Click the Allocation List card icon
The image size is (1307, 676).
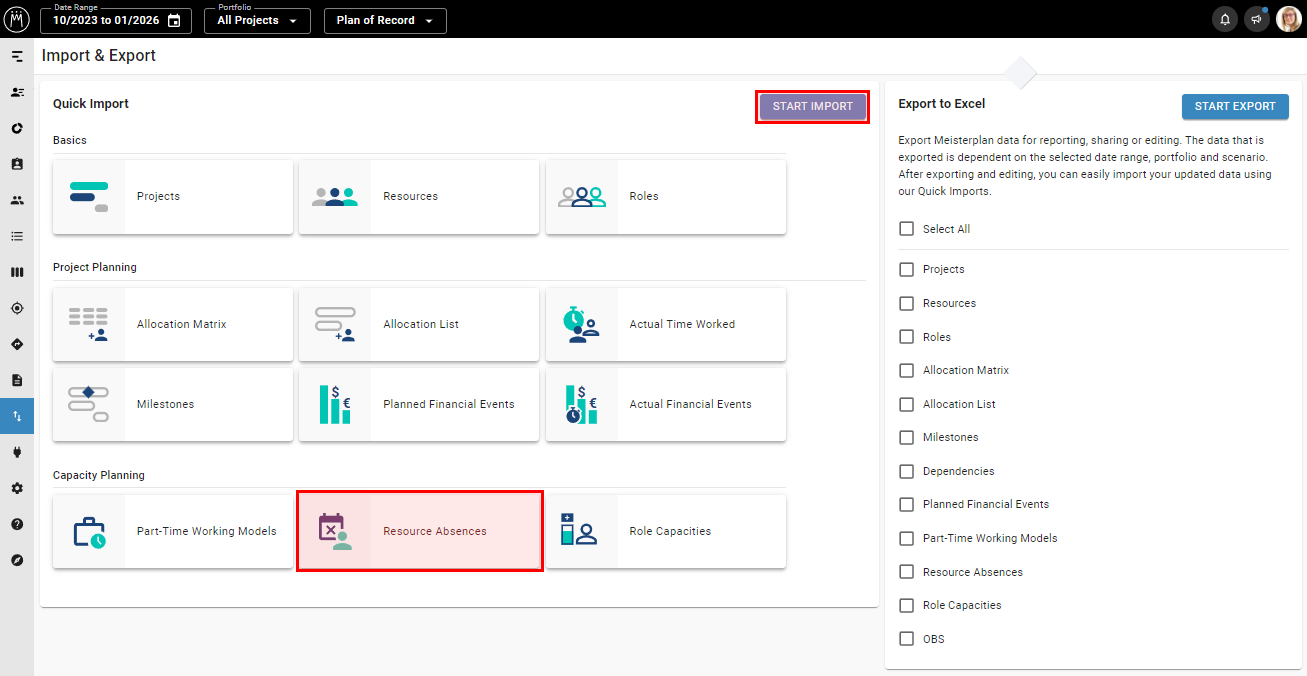[x=335, y=325]
